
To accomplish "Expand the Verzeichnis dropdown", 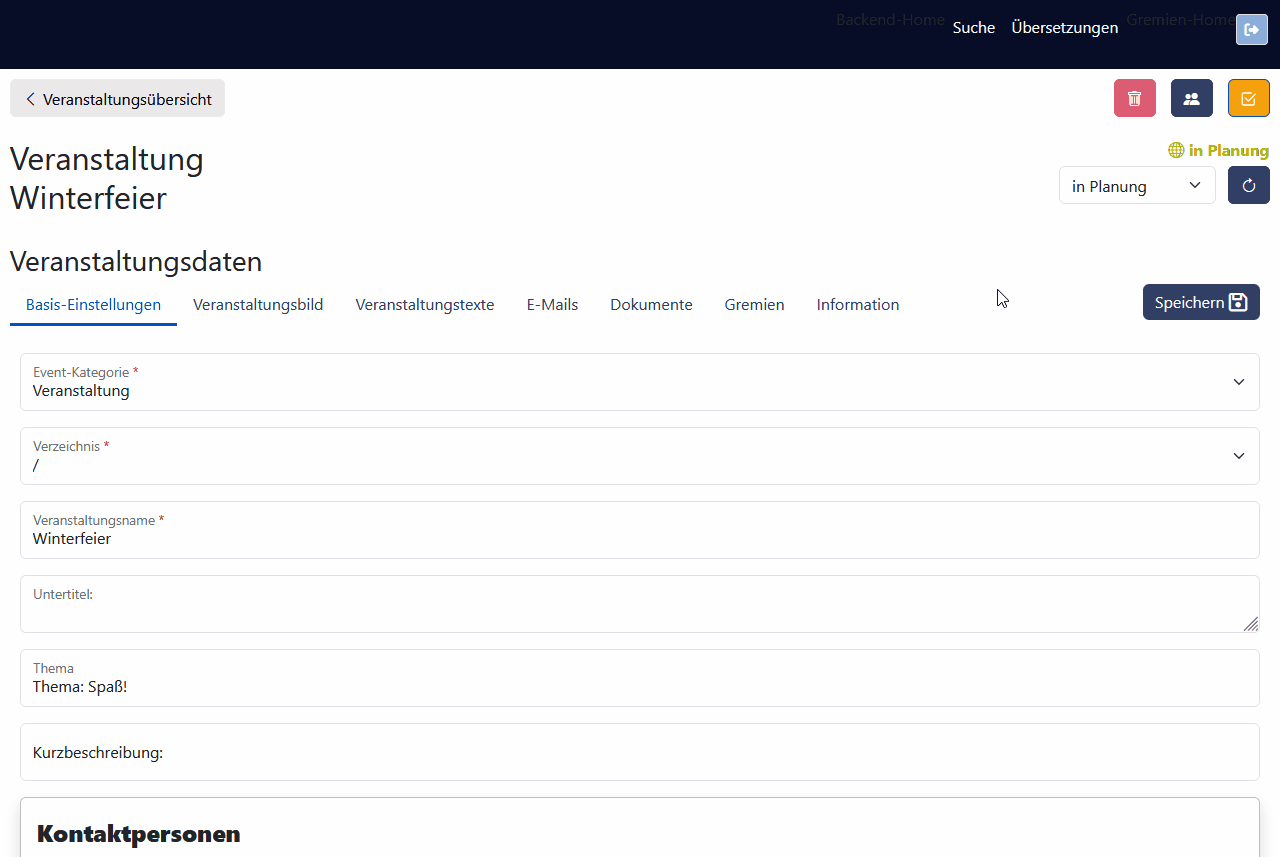I will click(639, 456).
